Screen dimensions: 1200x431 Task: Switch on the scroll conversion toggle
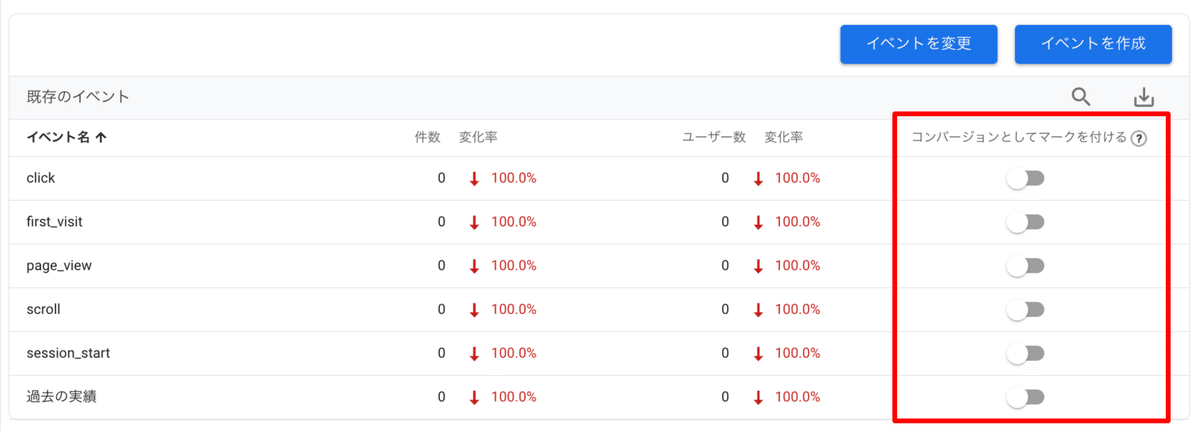(x=1025, y=310)
